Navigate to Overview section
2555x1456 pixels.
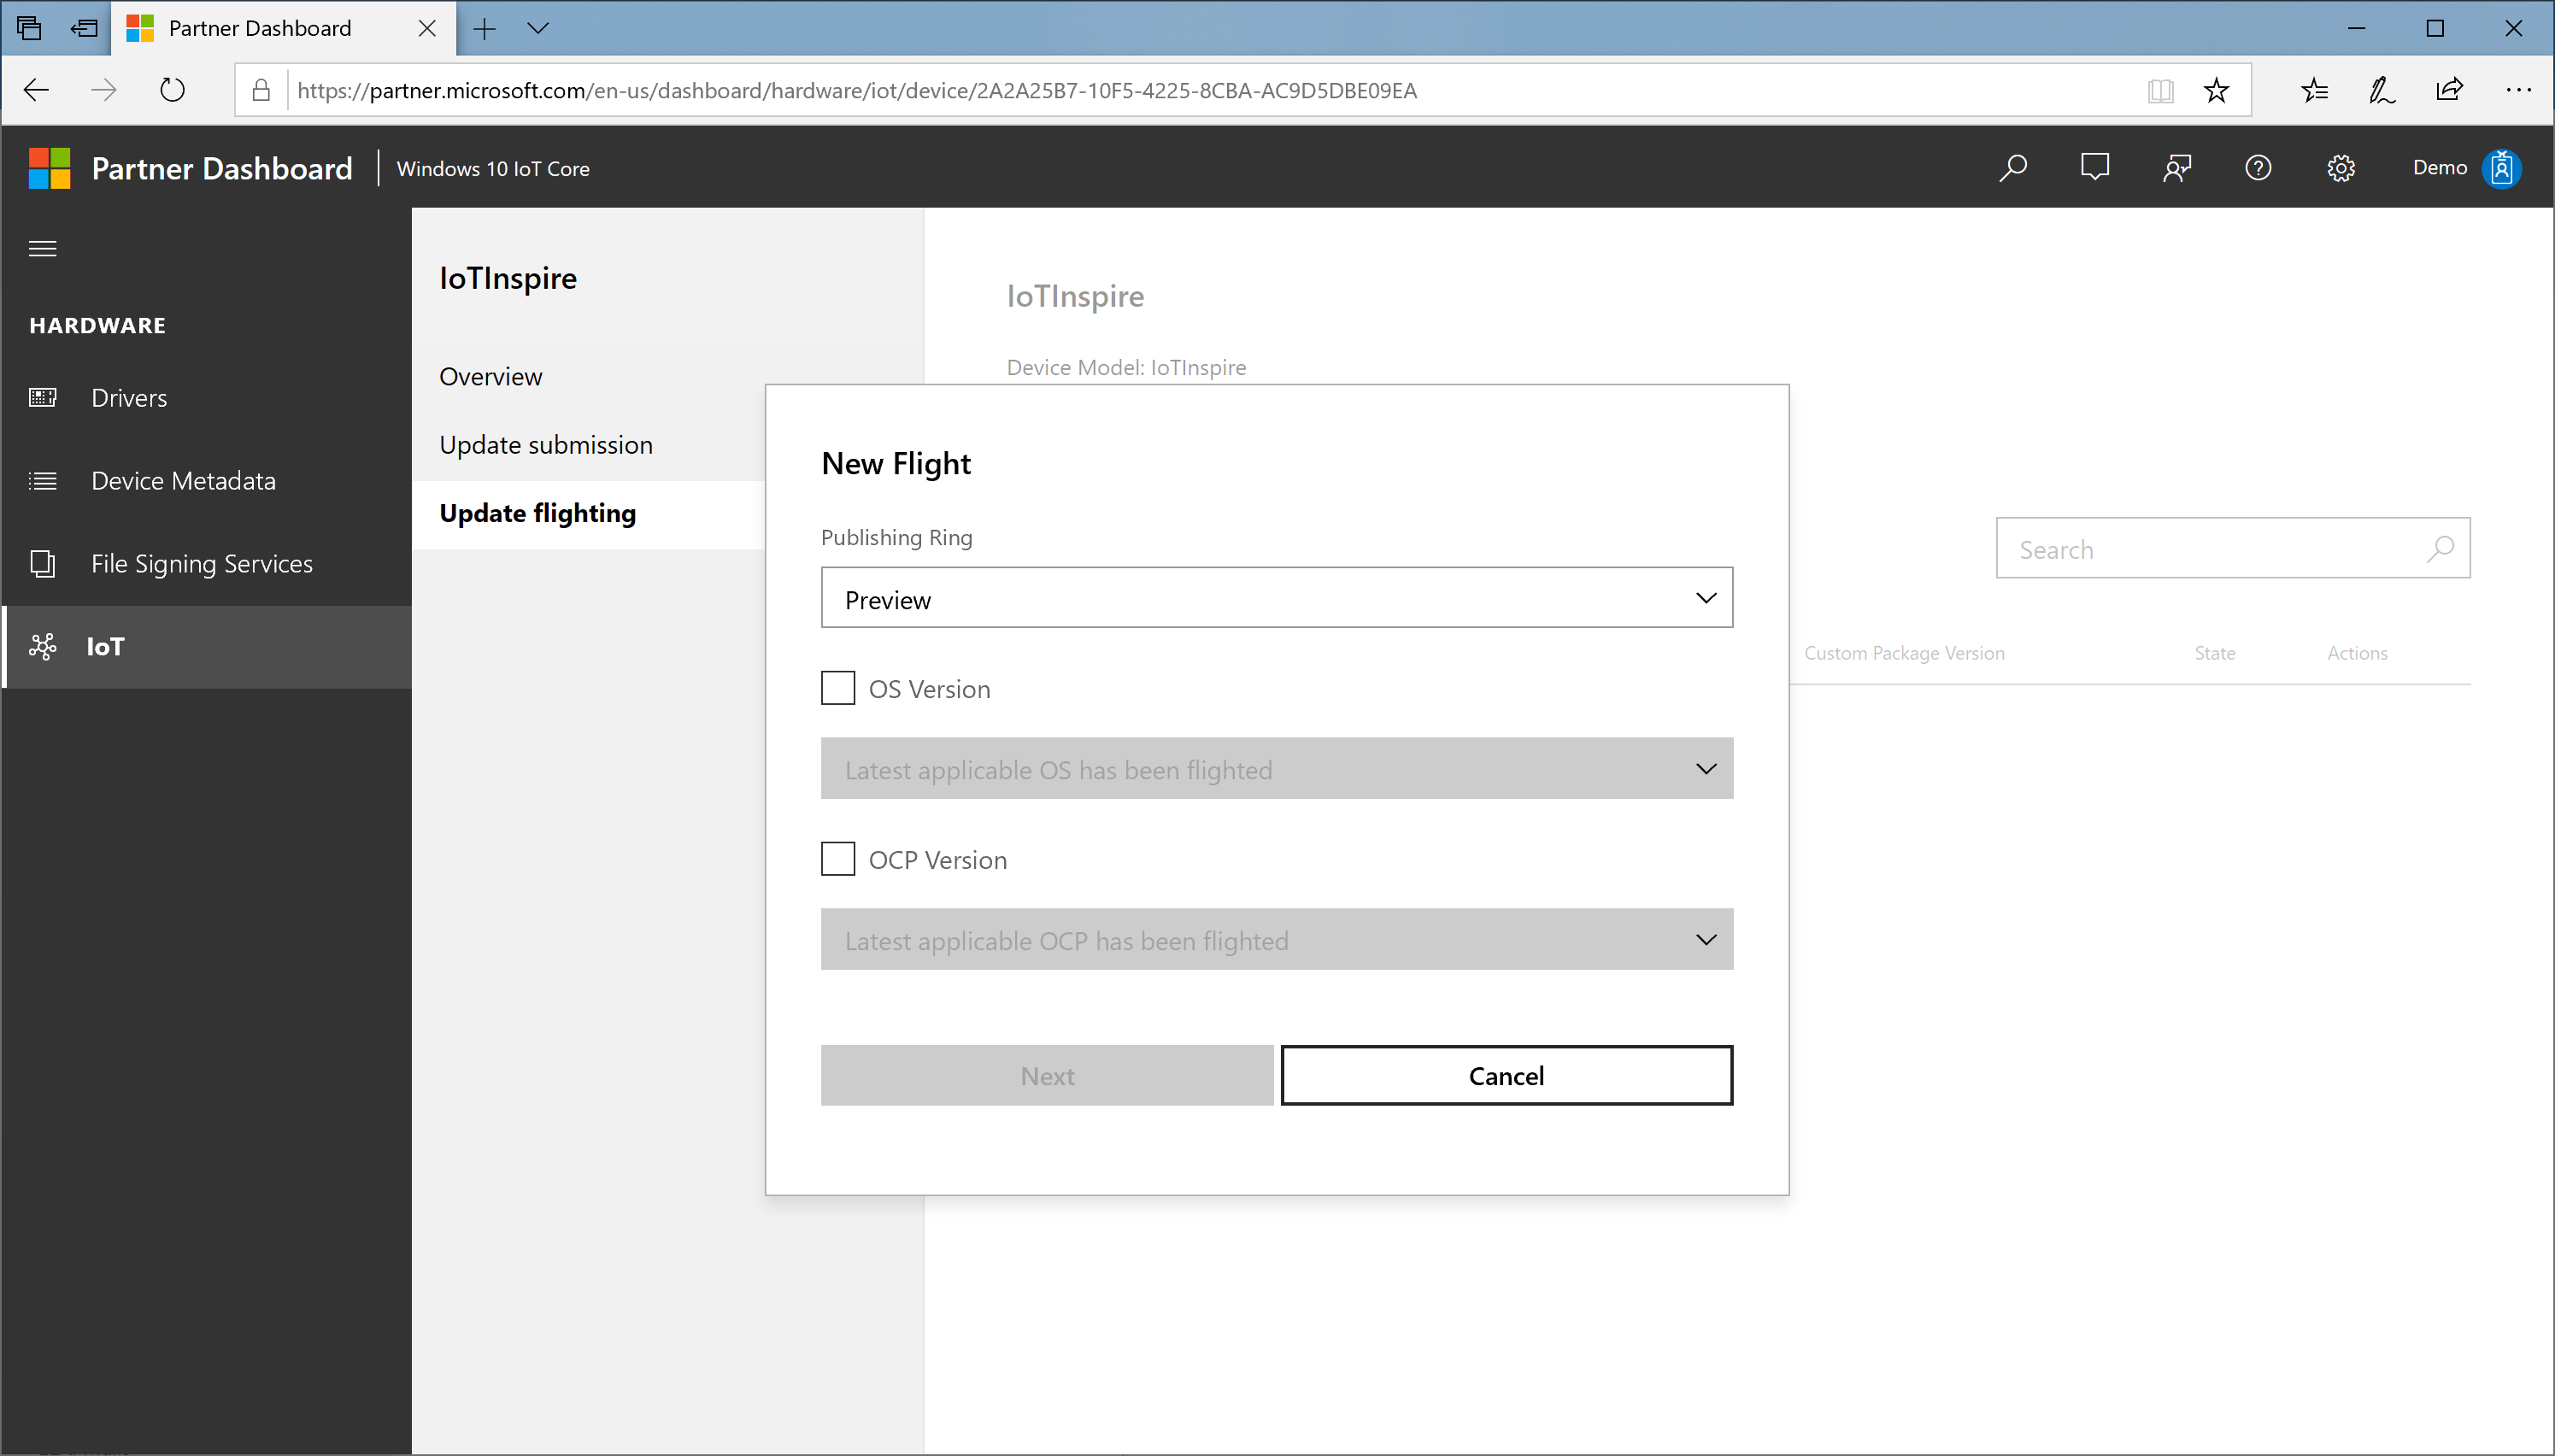point(491,373)
